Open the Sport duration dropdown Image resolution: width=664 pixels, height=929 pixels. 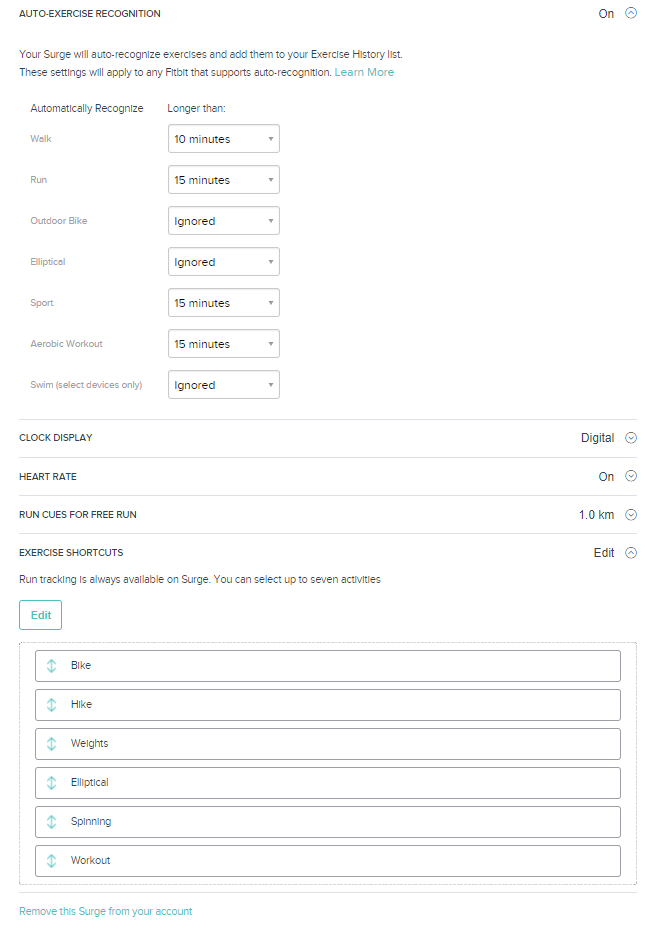(224, 303)
